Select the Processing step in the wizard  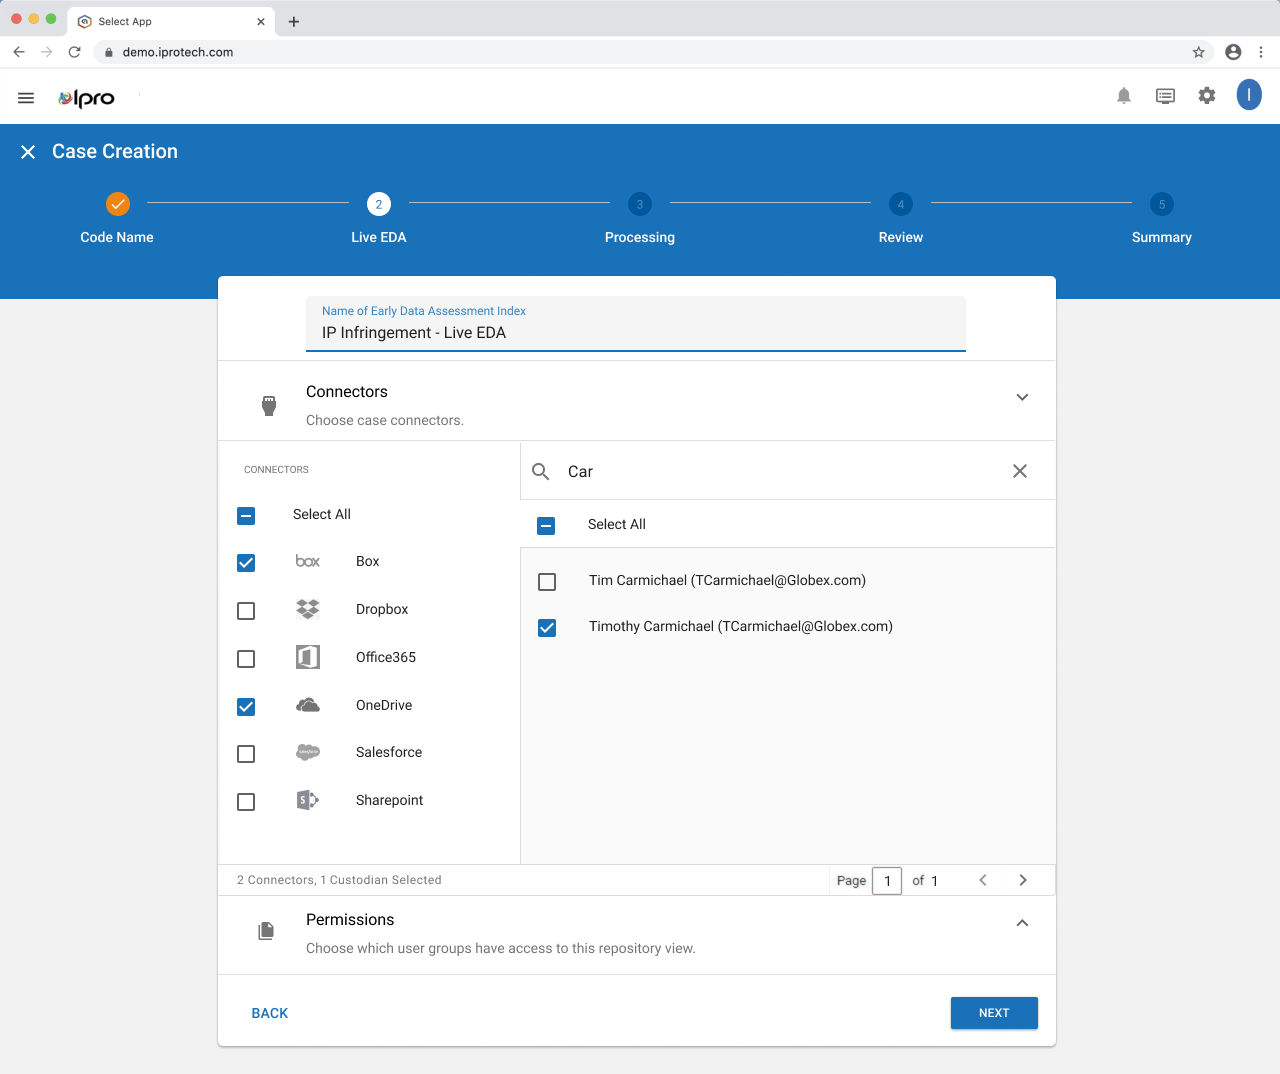pyautogui.click(x=639, y=204)
